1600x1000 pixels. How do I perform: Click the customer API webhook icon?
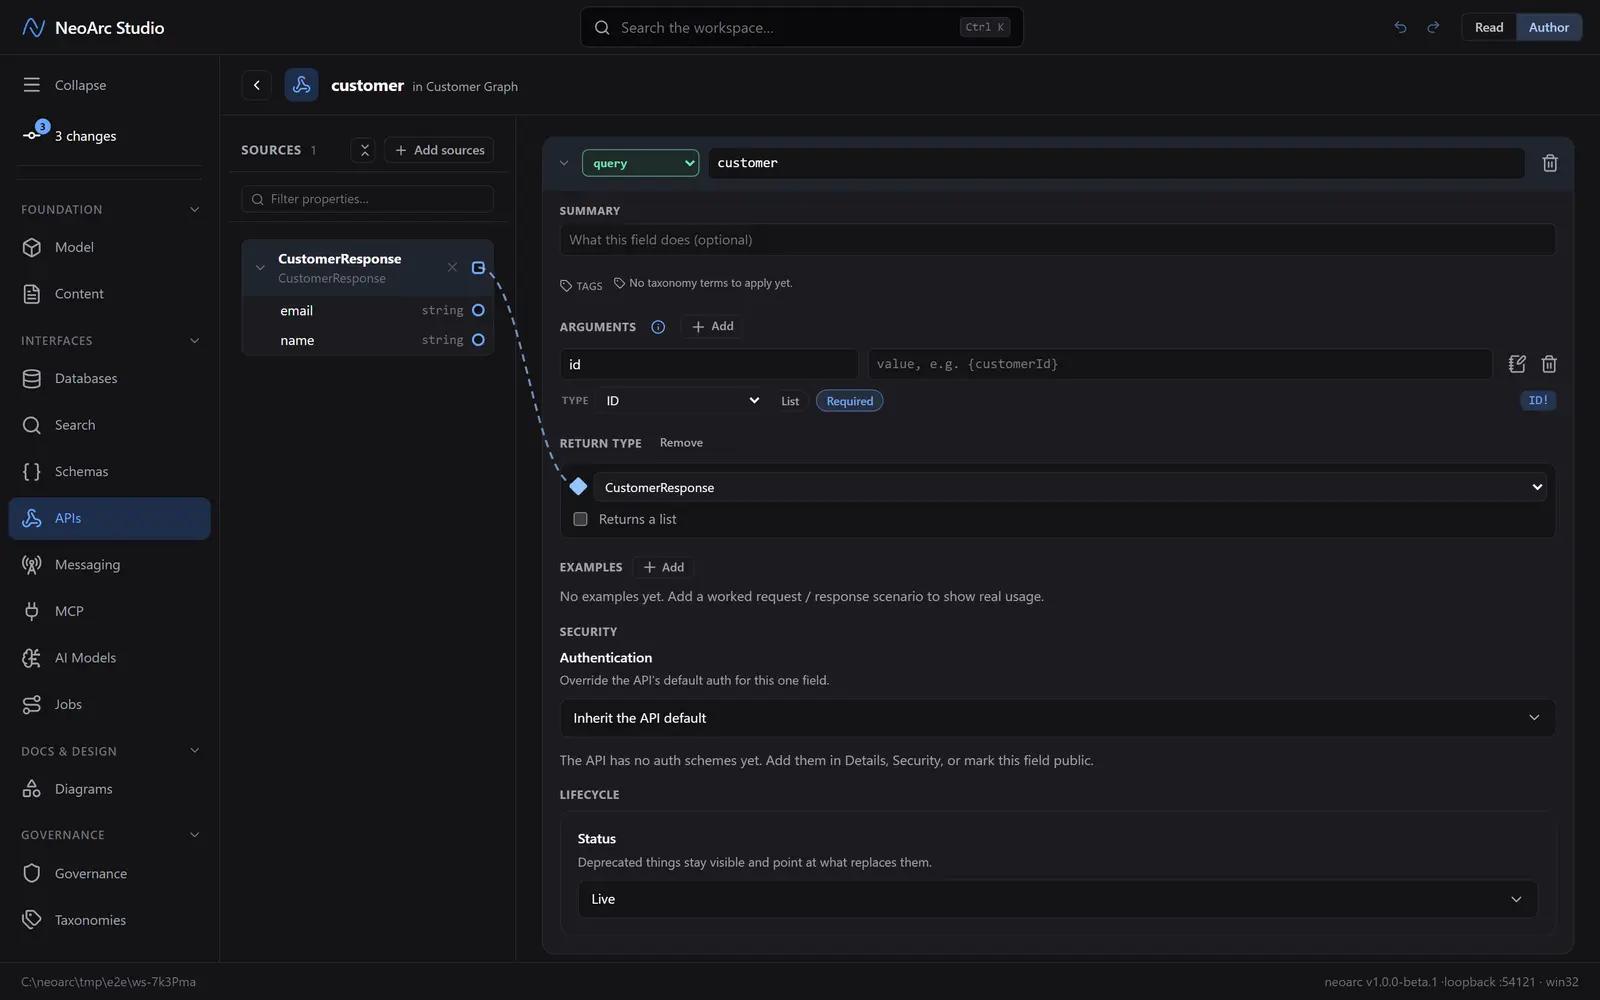pos(301,85)
